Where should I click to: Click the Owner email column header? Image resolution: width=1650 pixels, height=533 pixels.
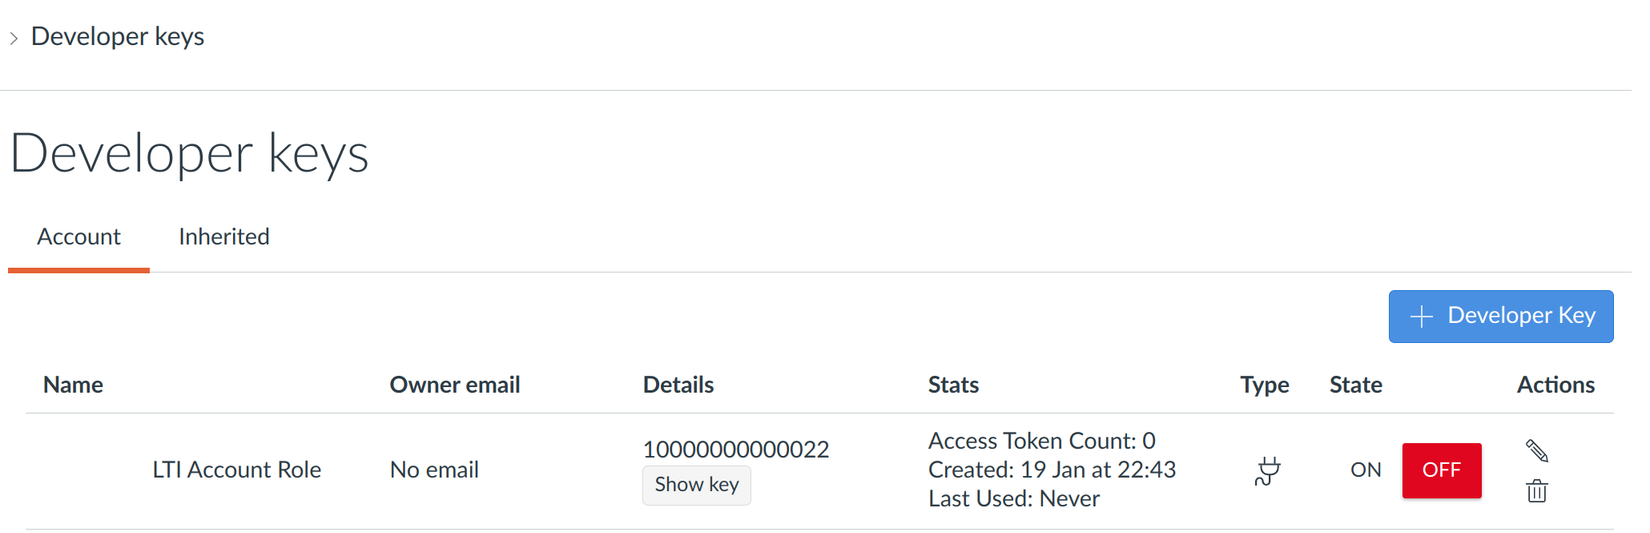pos(454,385)
